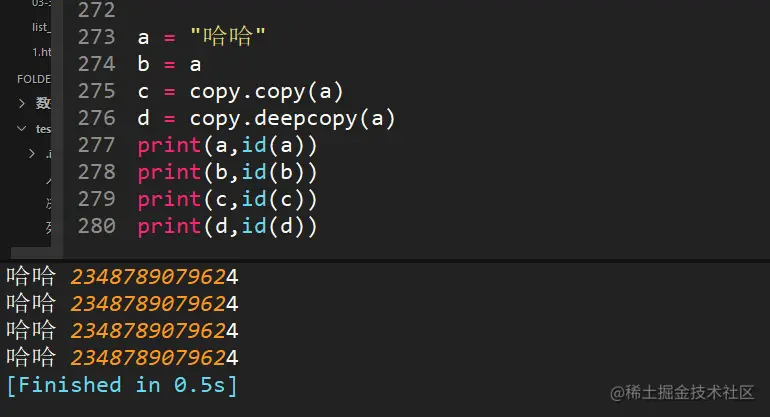Select the 数 folder name
The height and width of the screenshot is (417, 770).
[x=43, y=103]
